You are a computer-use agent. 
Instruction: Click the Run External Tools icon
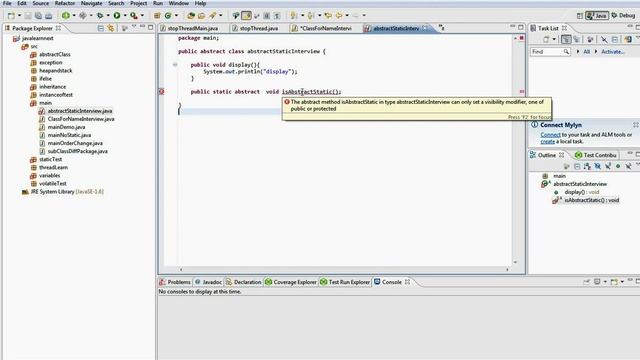[x=133, y=16]
